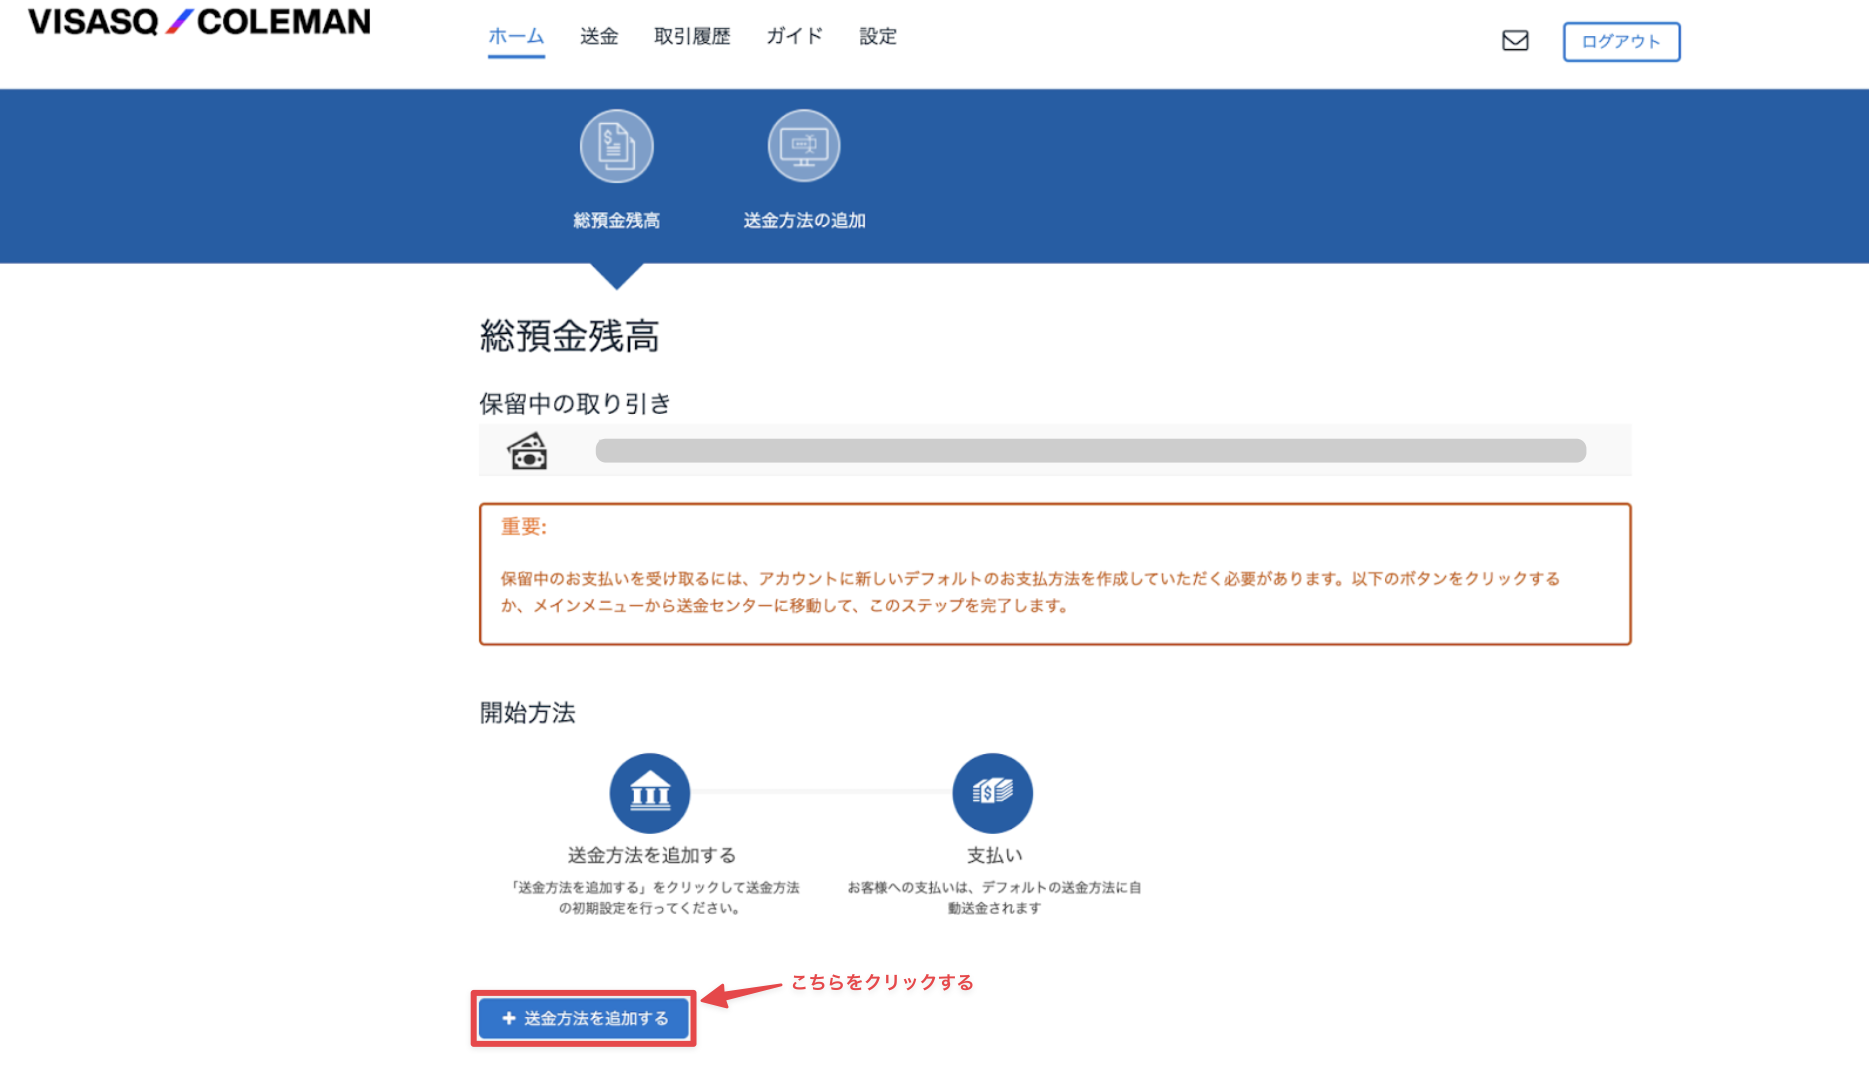Open the 送金 menu item
Image resolution: width=1869 pixels, height=1068 pixels.
599,36
